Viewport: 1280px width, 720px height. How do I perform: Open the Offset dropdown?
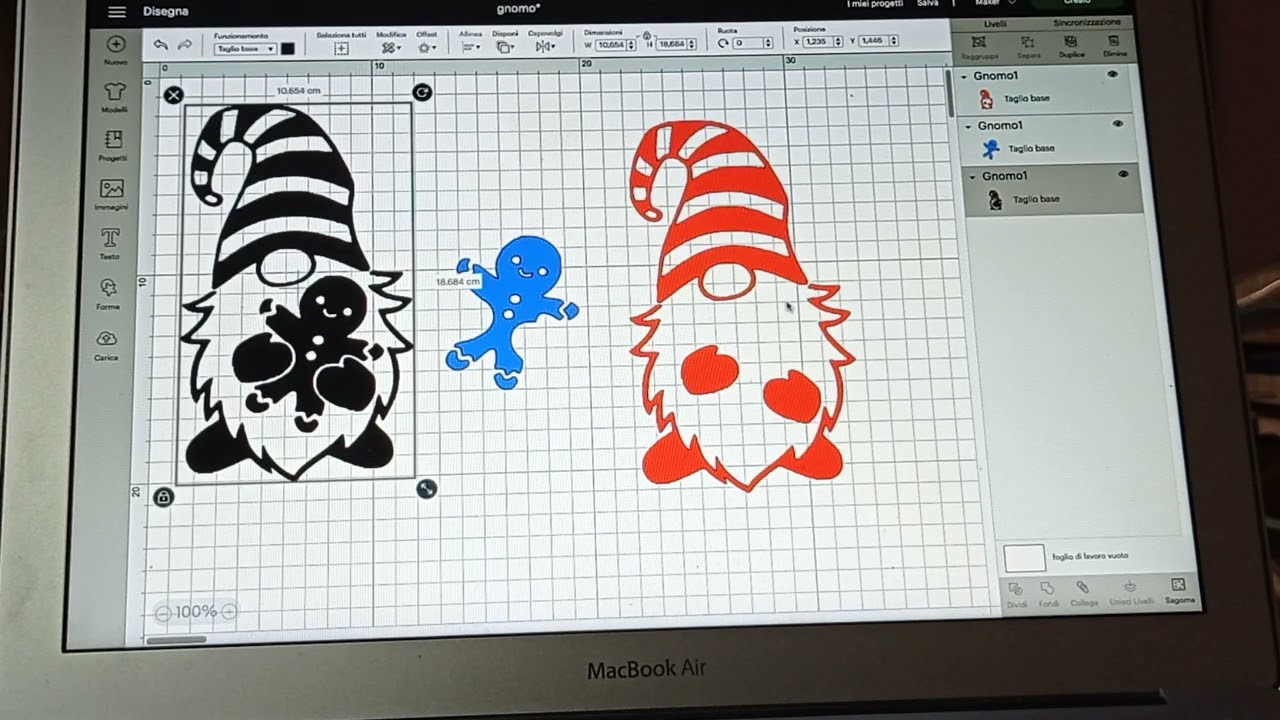[426, 47]
